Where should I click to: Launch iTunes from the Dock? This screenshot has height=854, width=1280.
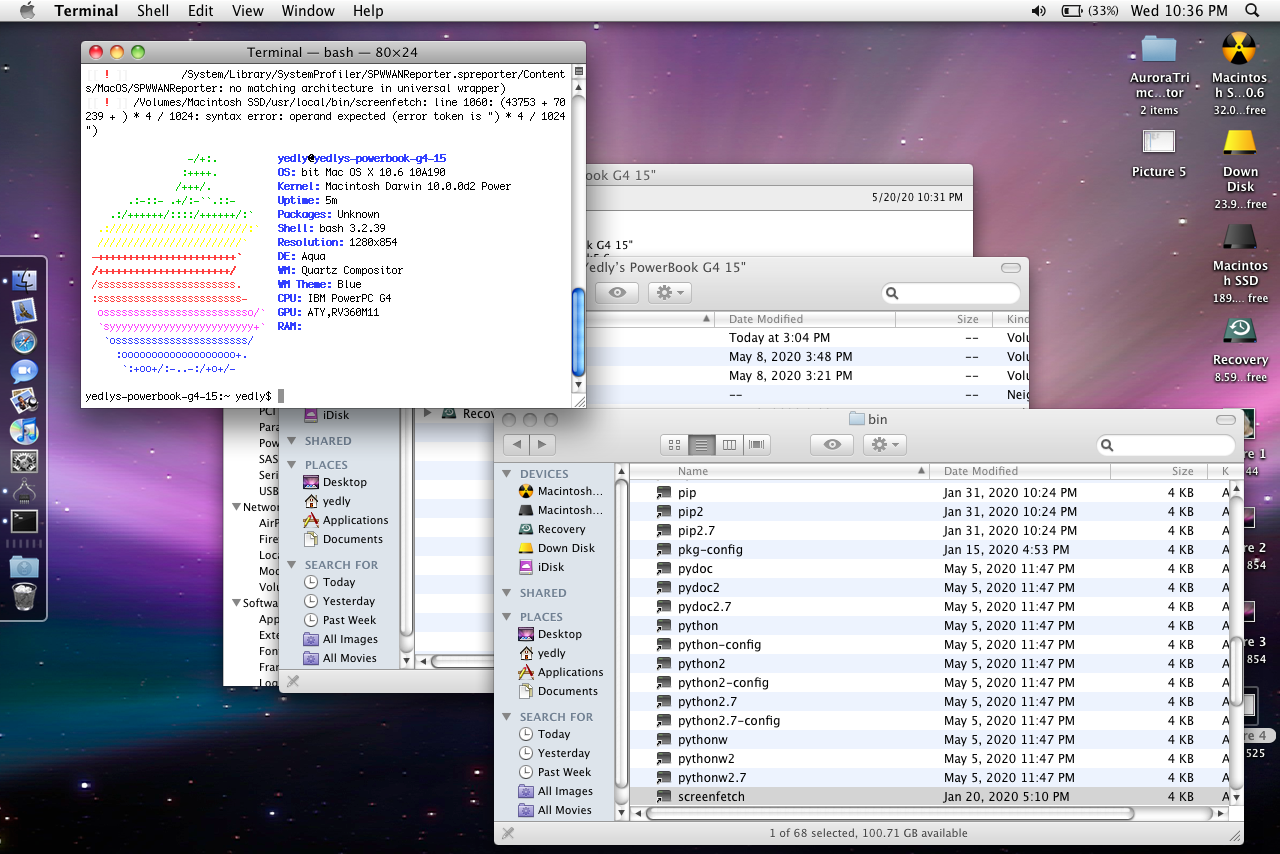[24, 431]
